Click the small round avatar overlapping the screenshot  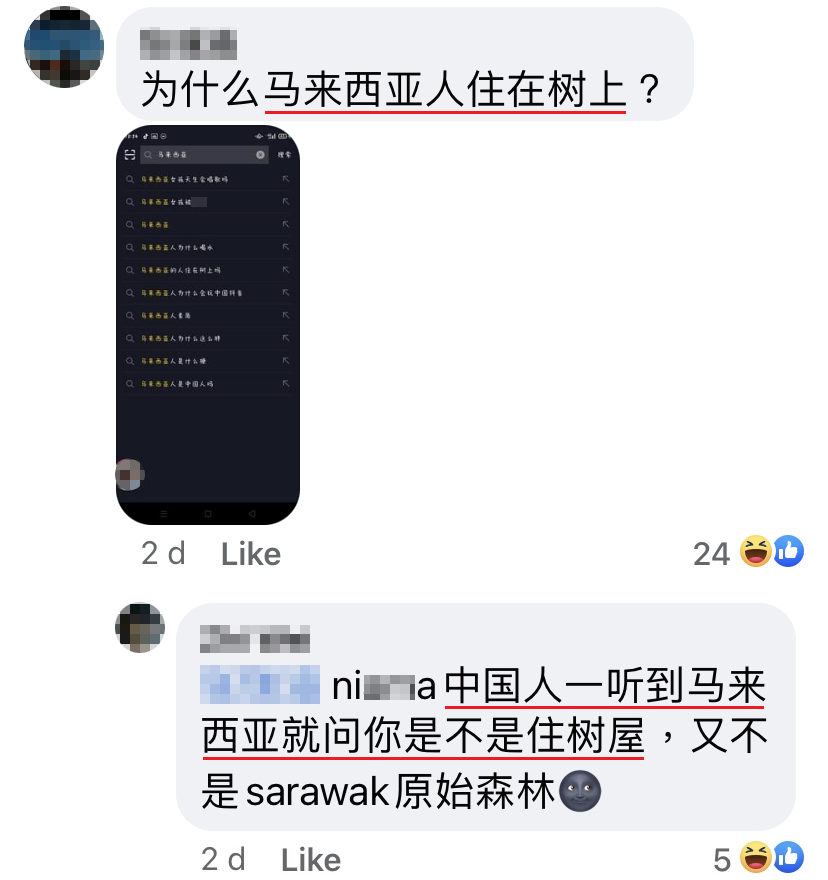pos(130,475)
